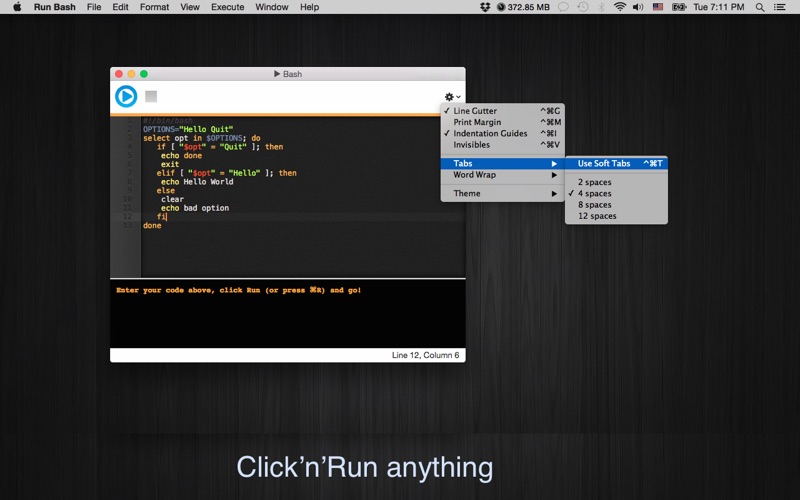Screen dimensions: 800x500
Task: Open the File menu
Action: point(94,7)
